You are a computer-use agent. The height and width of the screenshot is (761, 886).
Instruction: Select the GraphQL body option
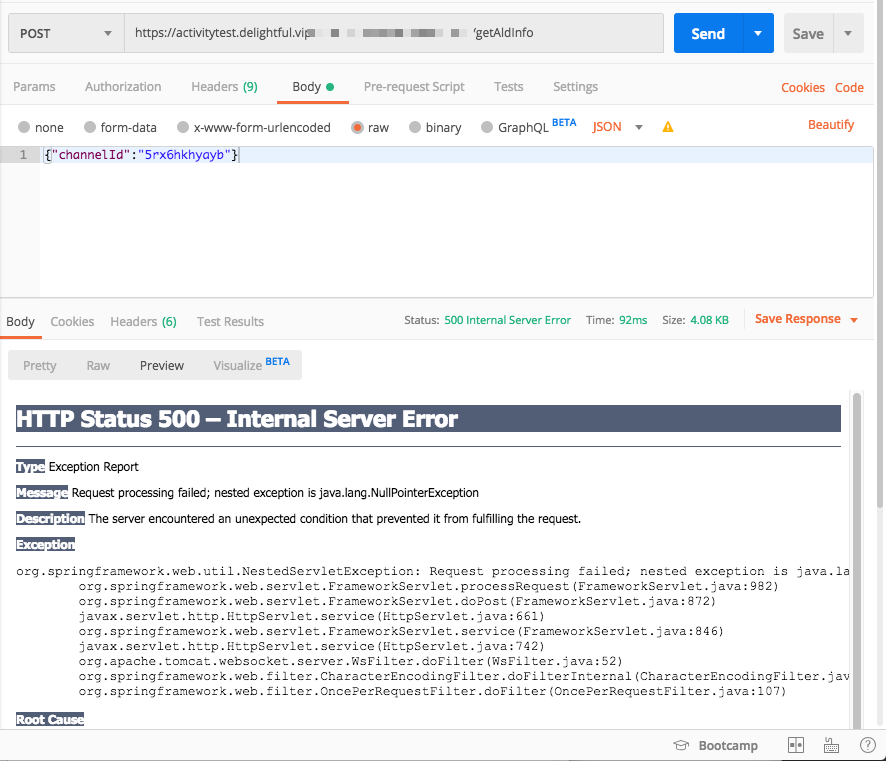coord(487,127)
